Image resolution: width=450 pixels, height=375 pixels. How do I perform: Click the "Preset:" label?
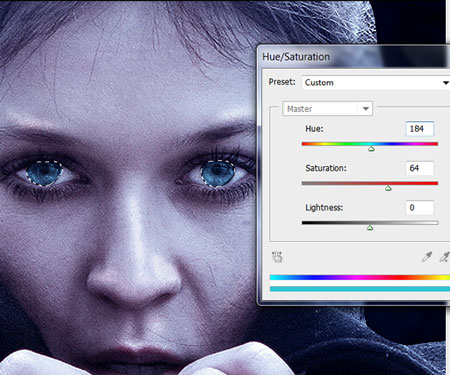tap(282, 82)
